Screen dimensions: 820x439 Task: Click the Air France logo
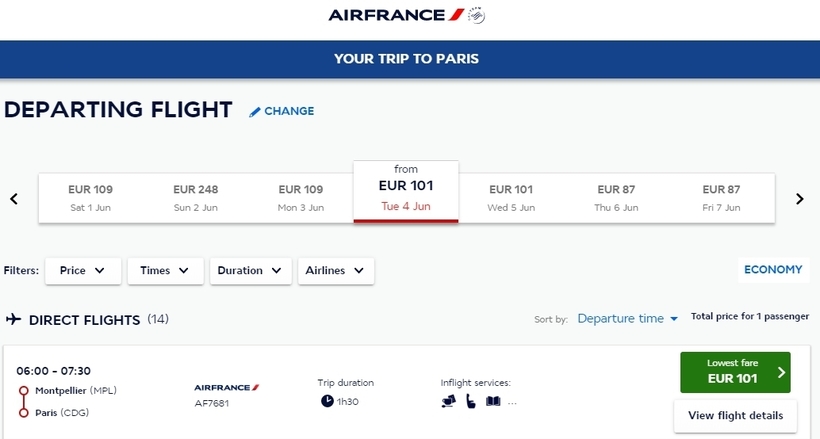(x=396, y=15)
